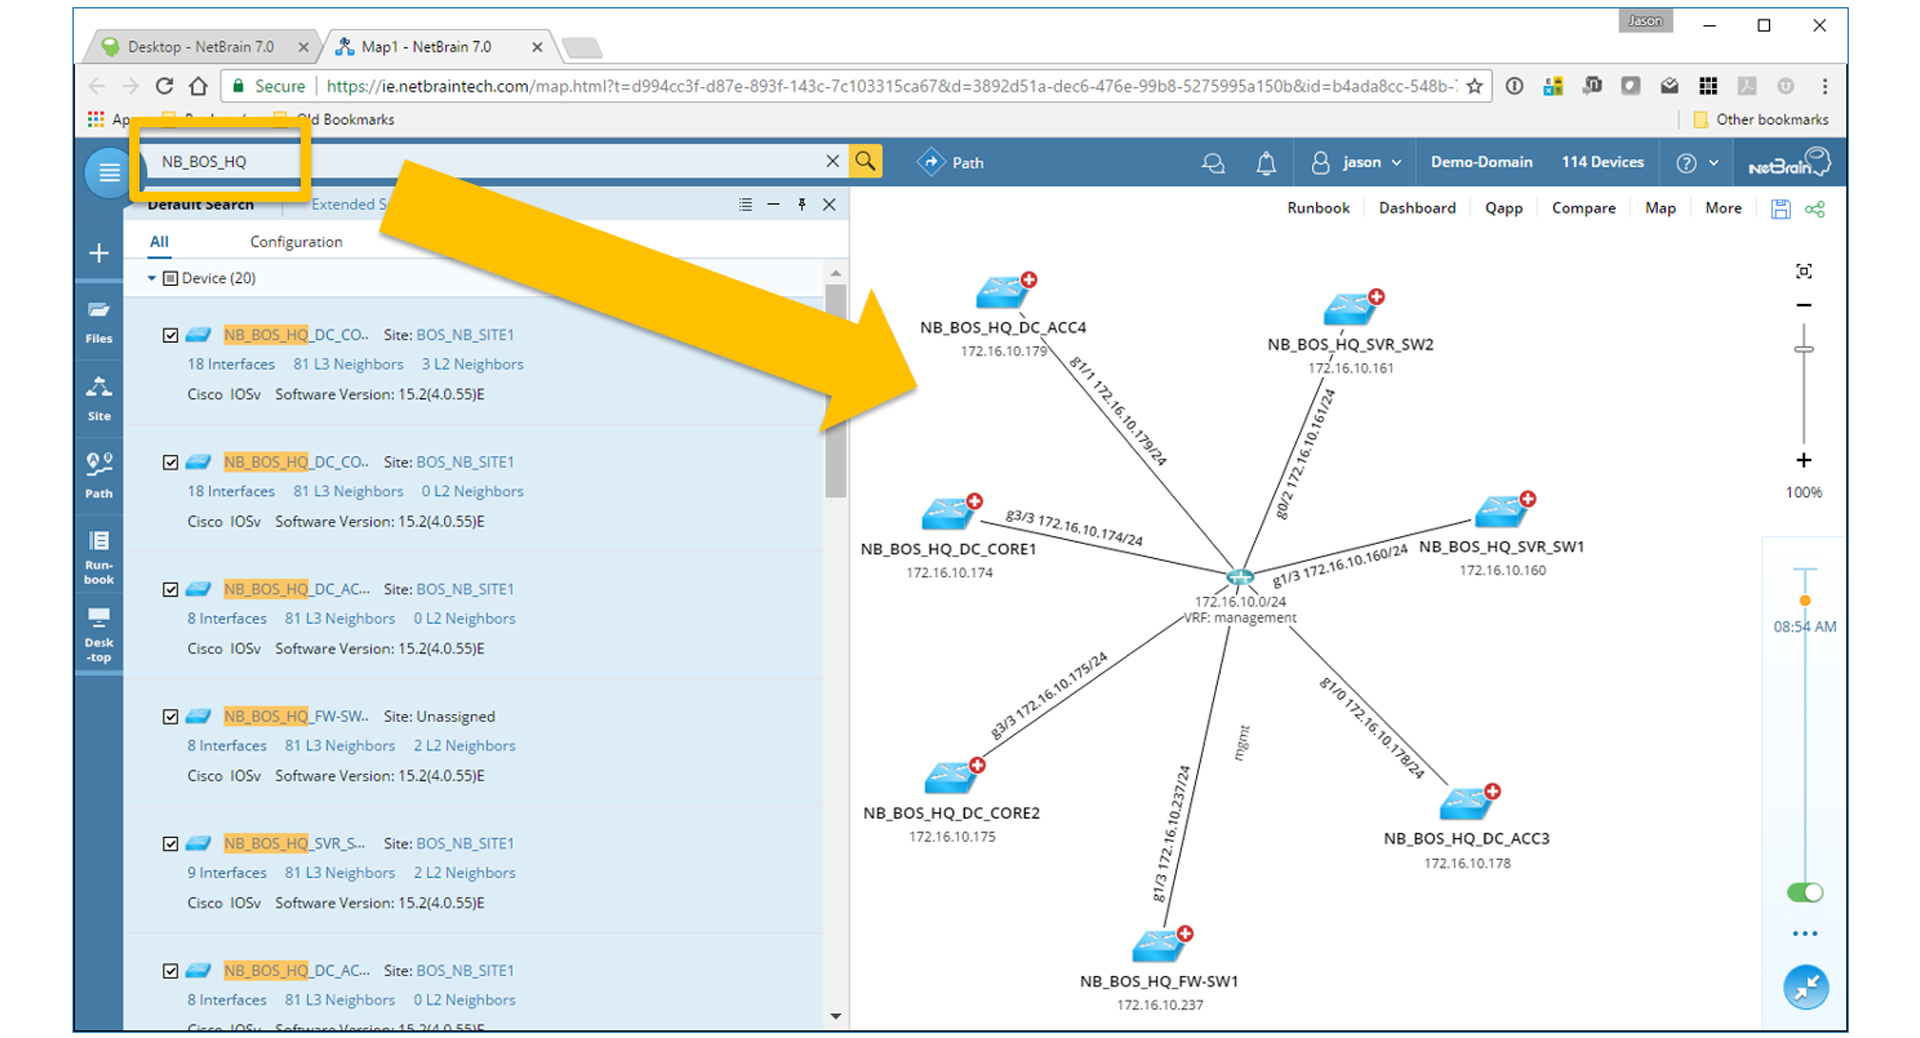Open the jason user dropdown
The image size is (1920, 1038).
pos(1358,162)
